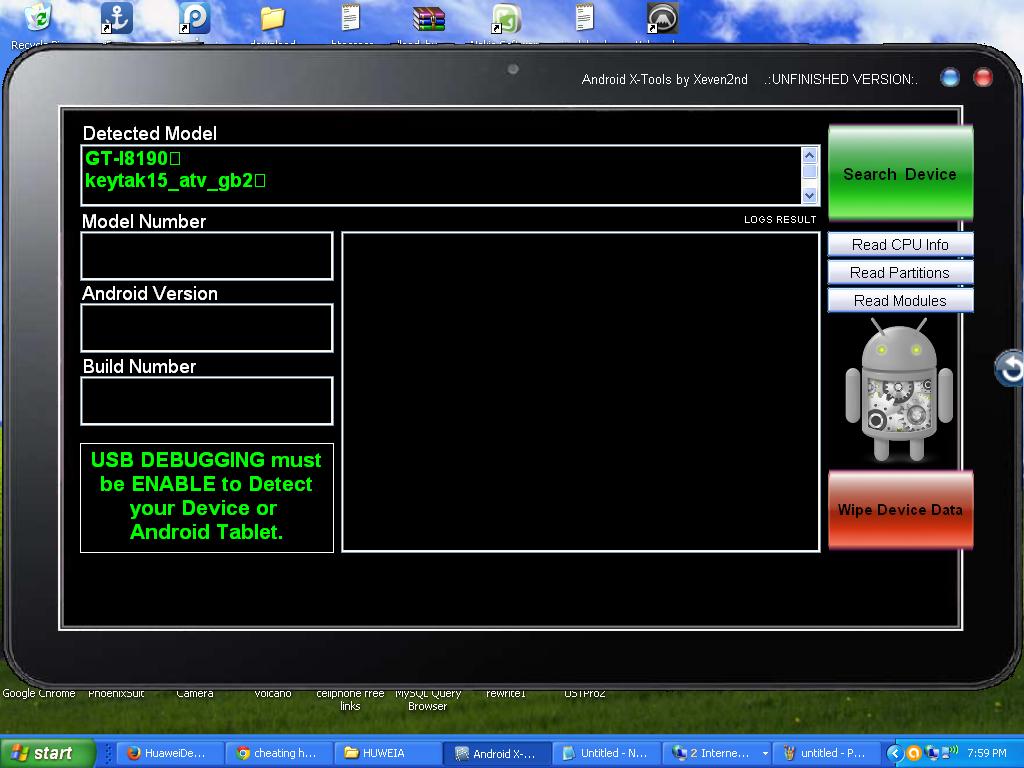The image size is (1024, 768).
Task: Switch to Android X-... taskbar item
Action: tap(497, 754)
